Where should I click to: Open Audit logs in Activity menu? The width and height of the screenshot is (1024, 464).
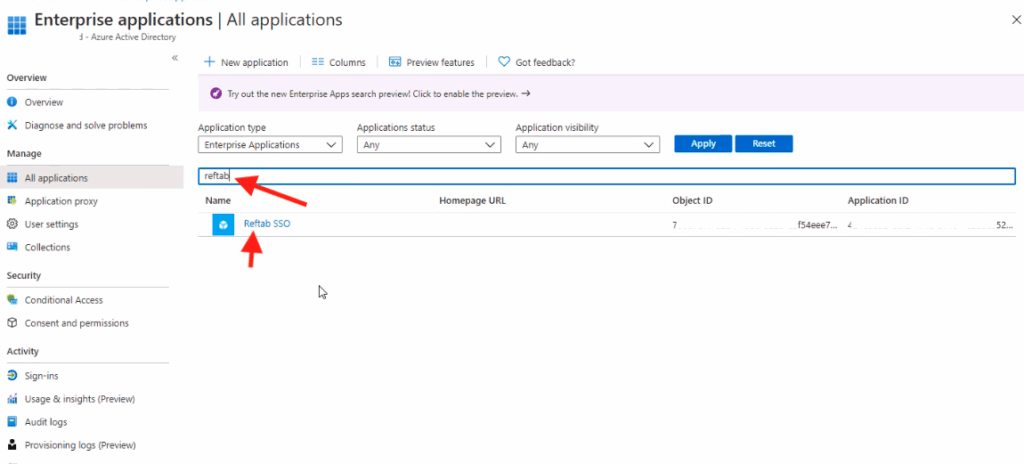click(46, 422)
